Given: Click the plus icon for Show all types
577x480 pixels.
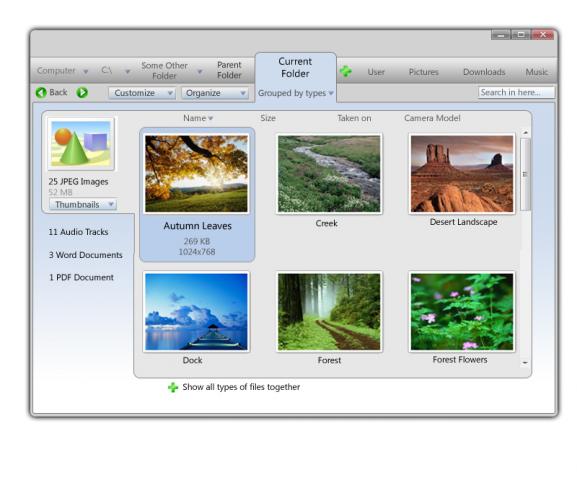Looking at the screenshot, I should [173, 387].
